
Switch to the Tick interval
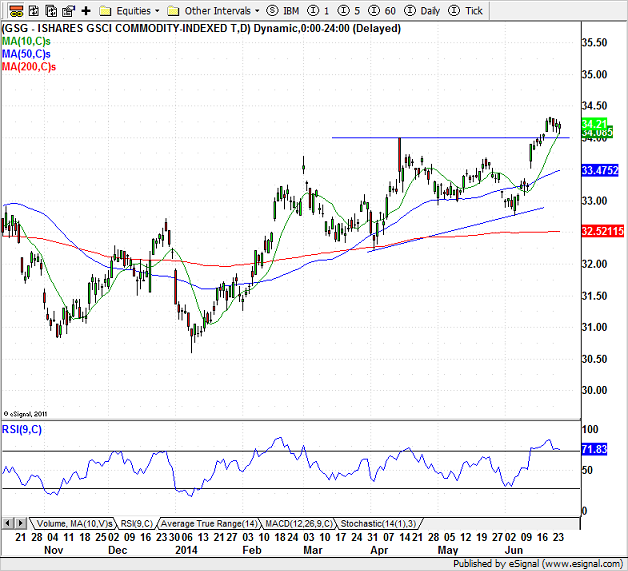(465, 11)
